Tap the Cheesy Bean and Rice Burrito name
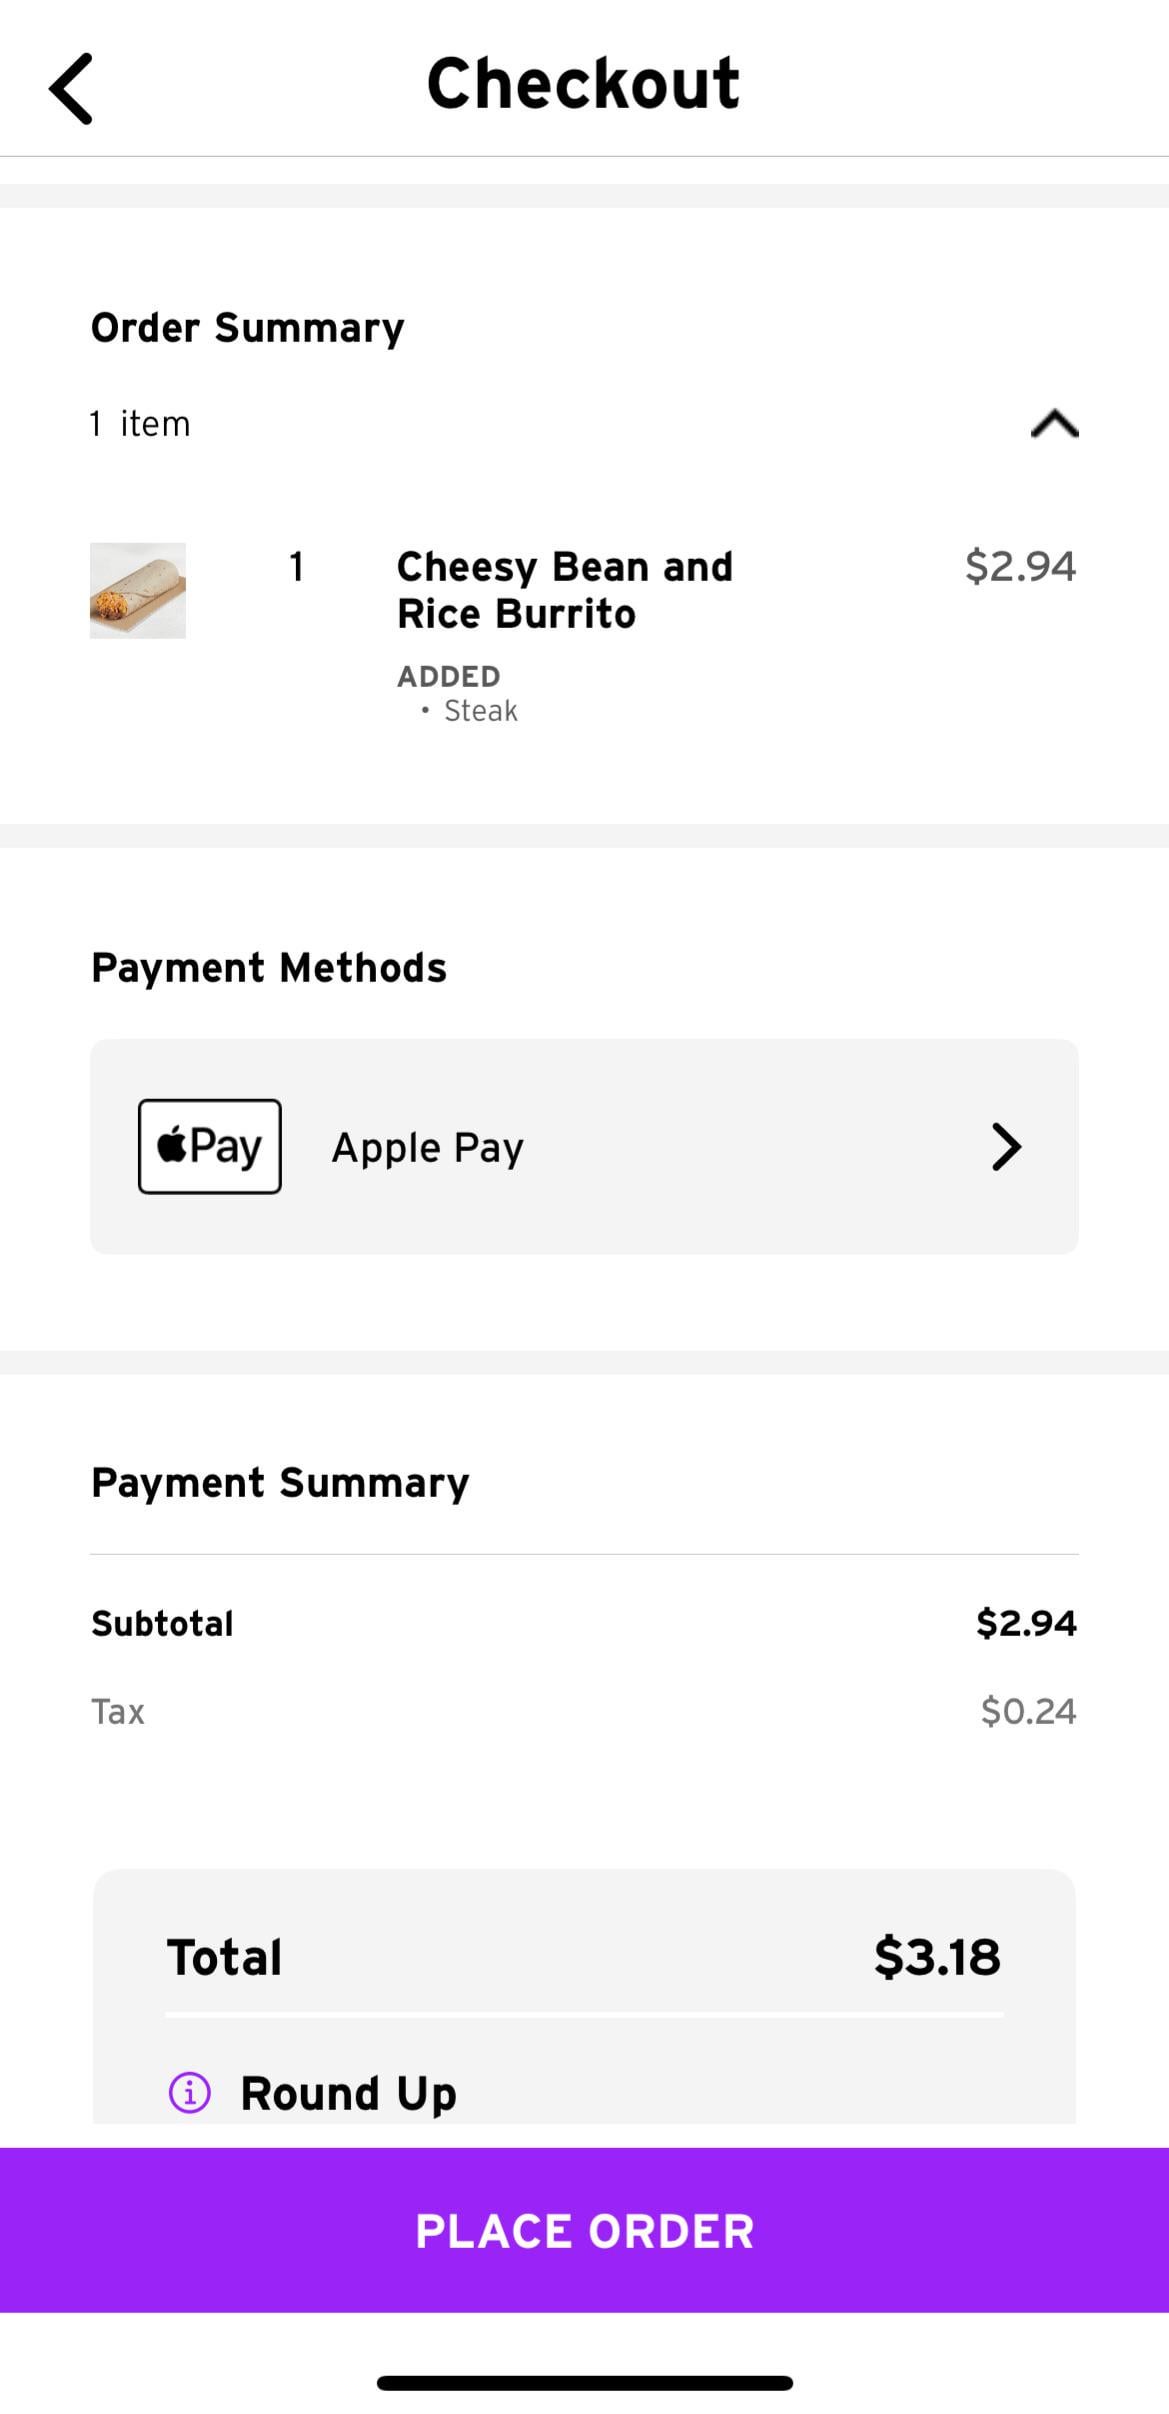Viewport: 1169px width, 2414px height. pyautogui.click(x=564, y=590)
